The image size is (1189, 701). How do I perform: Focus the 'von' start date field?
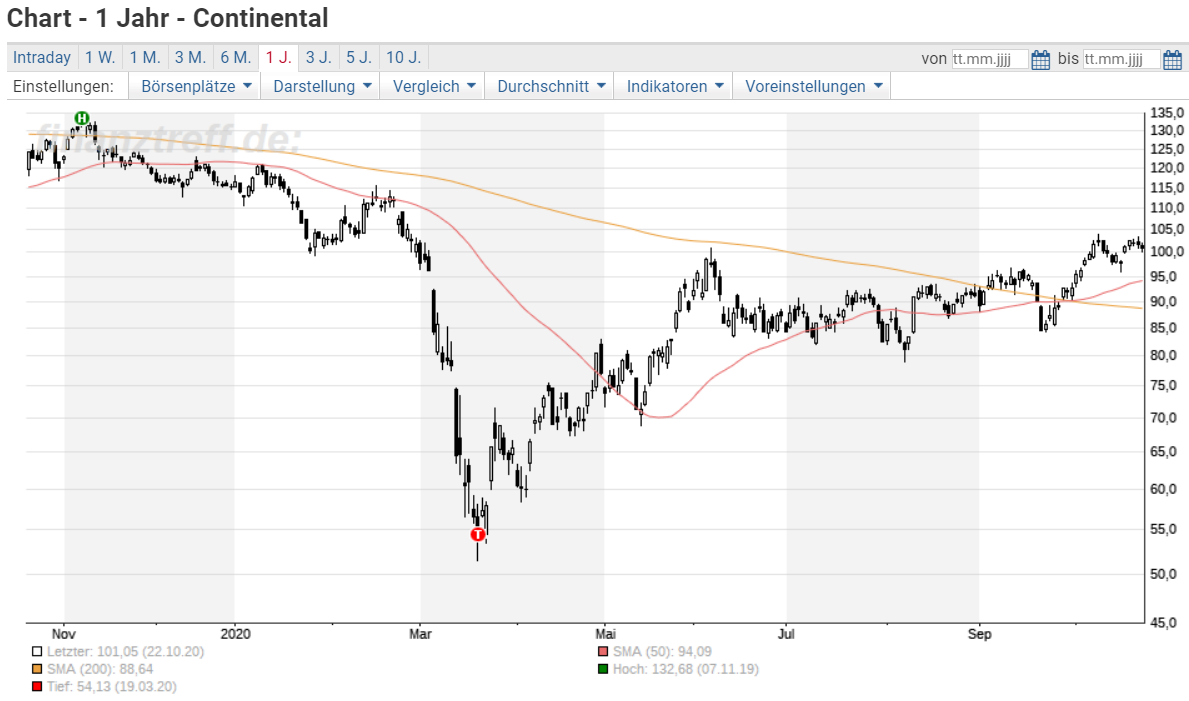(990, 59)
